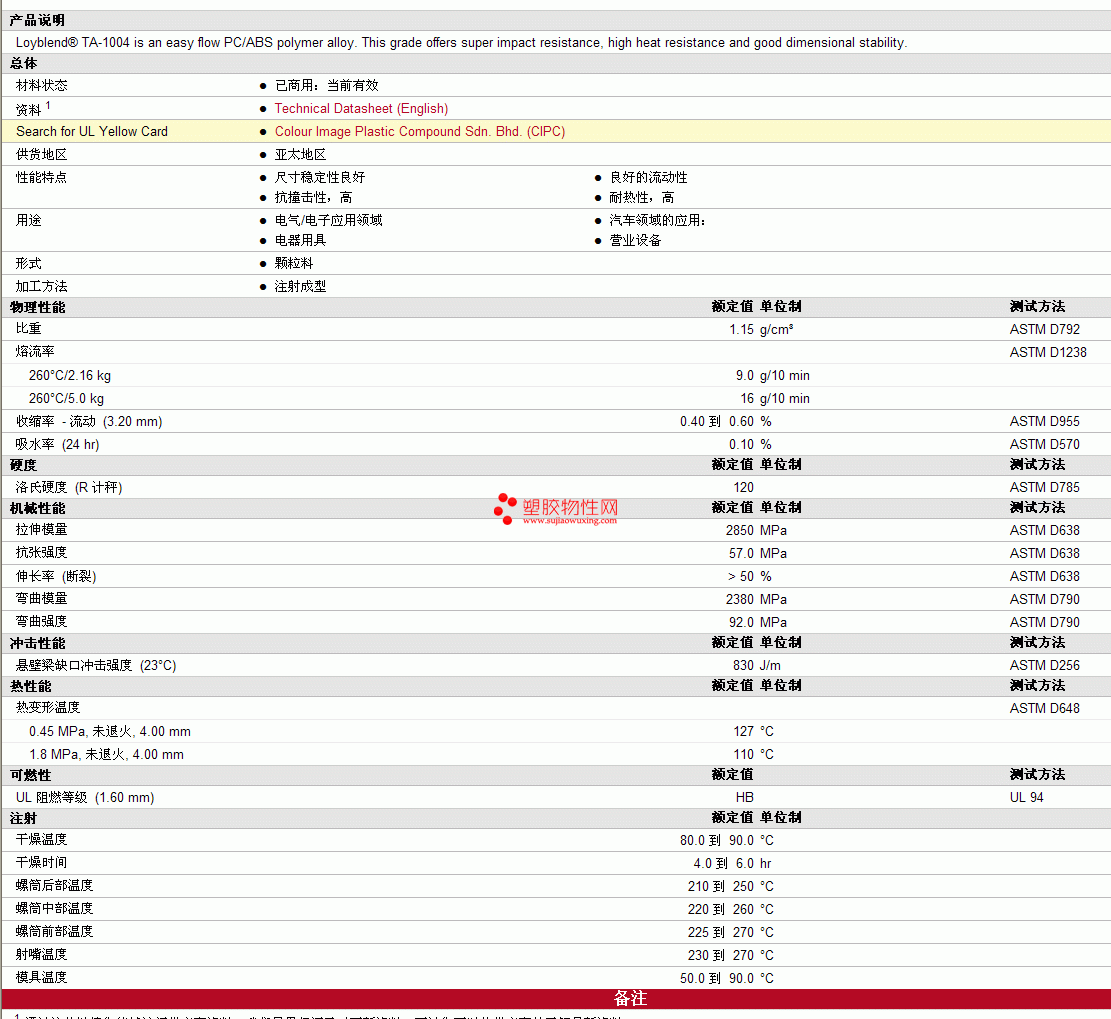Click the 熔流率 row label
The height and width of the screenshot is (1019, 1111).
[35, 352]
